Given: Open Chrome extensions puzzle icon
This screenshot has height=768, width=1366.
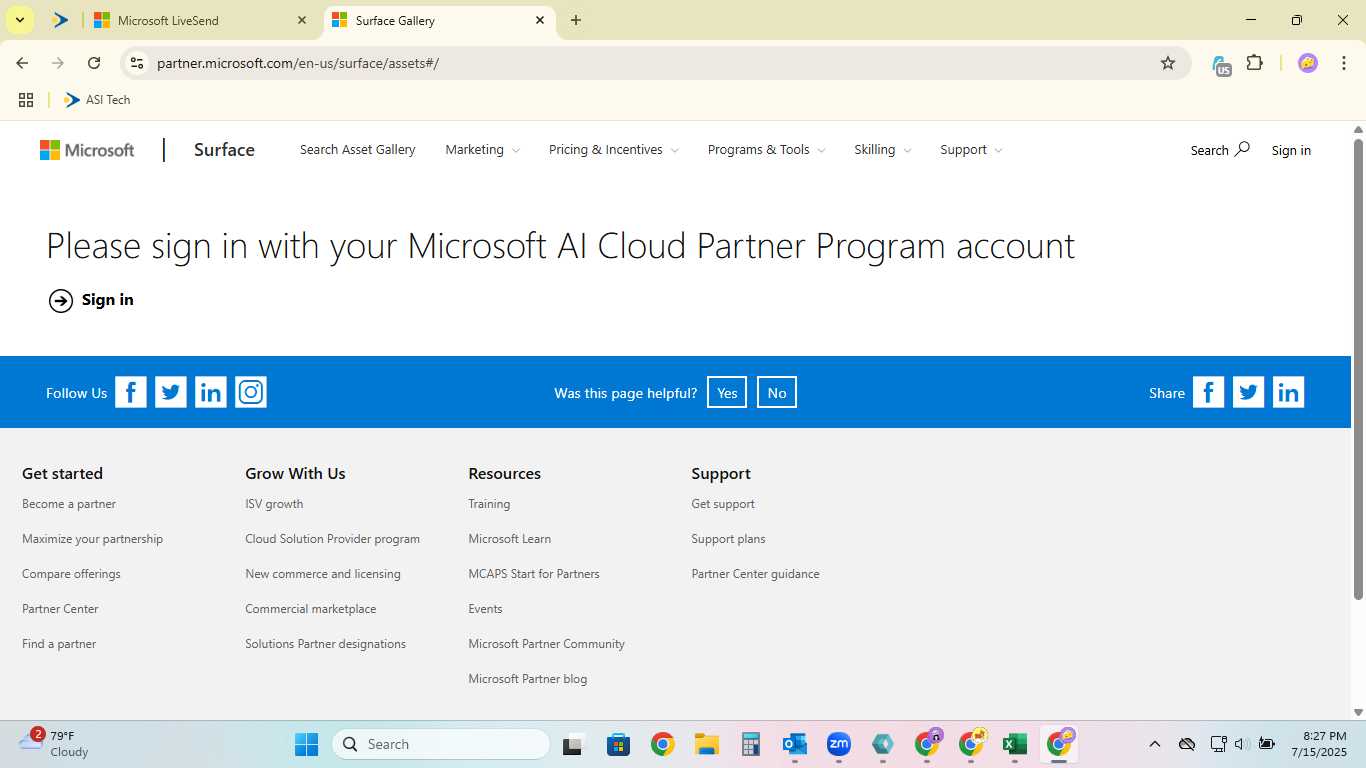Looking at the screenshot, I should pyautogui.click(x=1254, y=63).
